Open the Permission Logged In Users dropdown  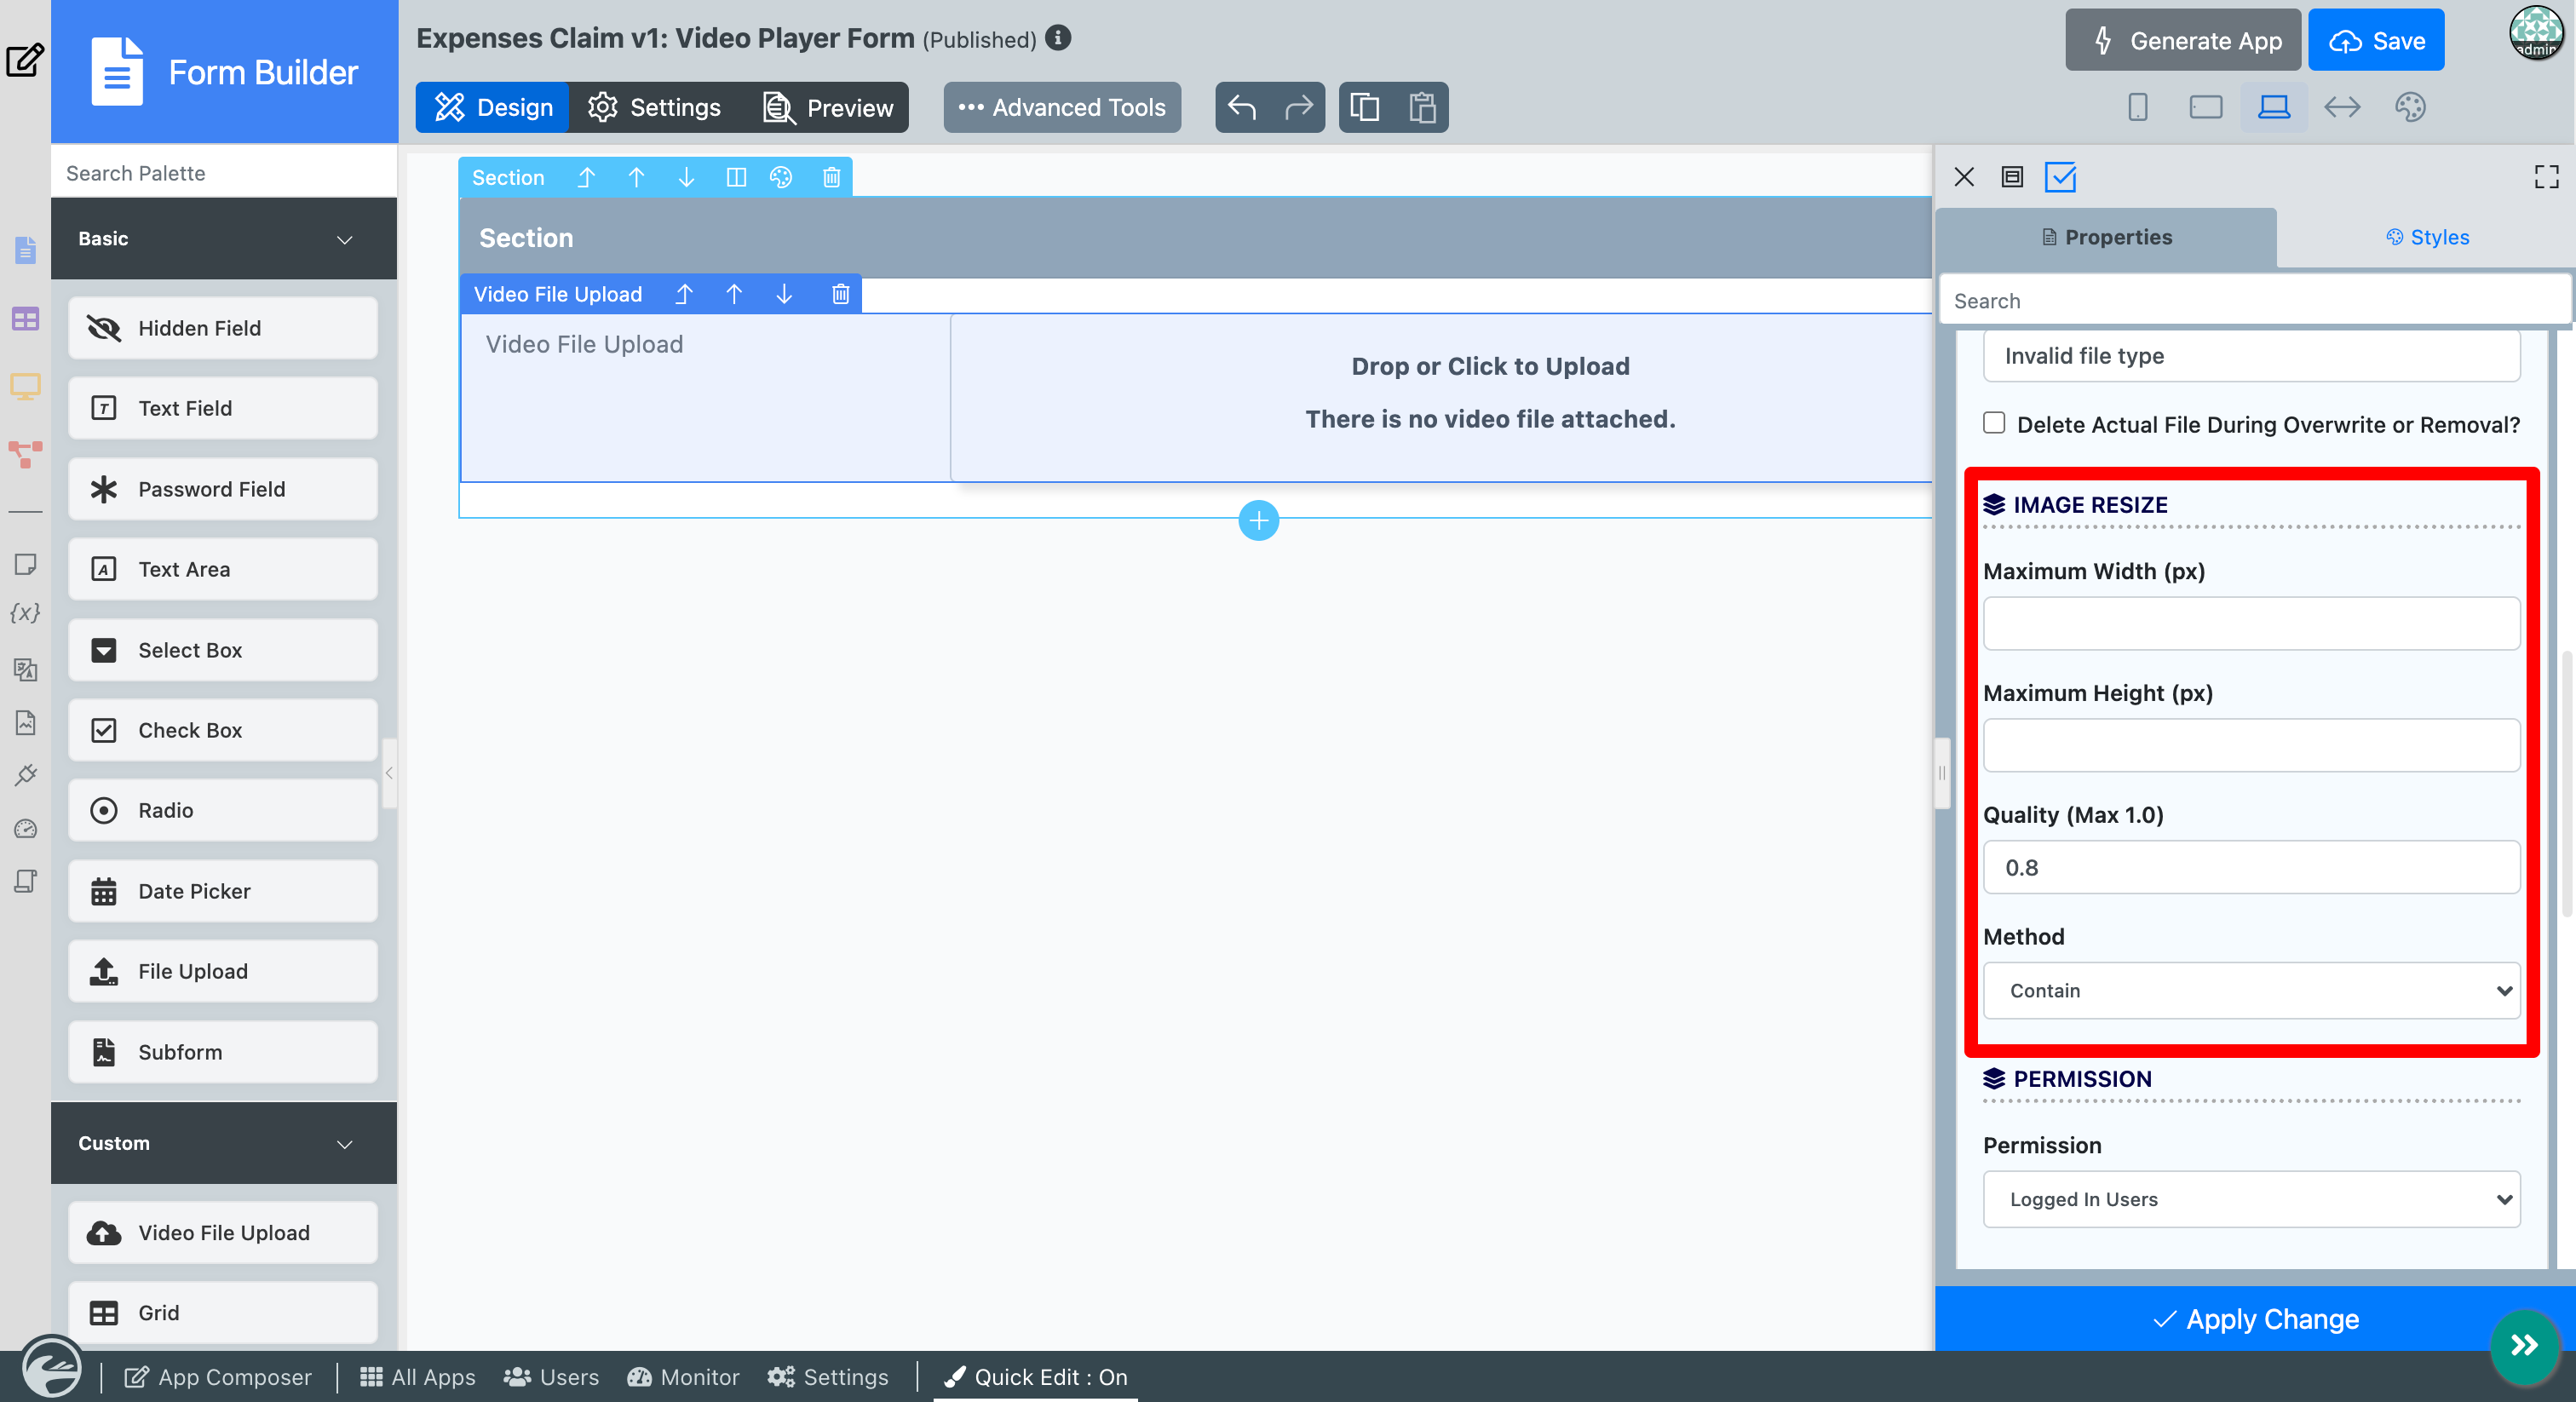click(x=2251, y=1199)
